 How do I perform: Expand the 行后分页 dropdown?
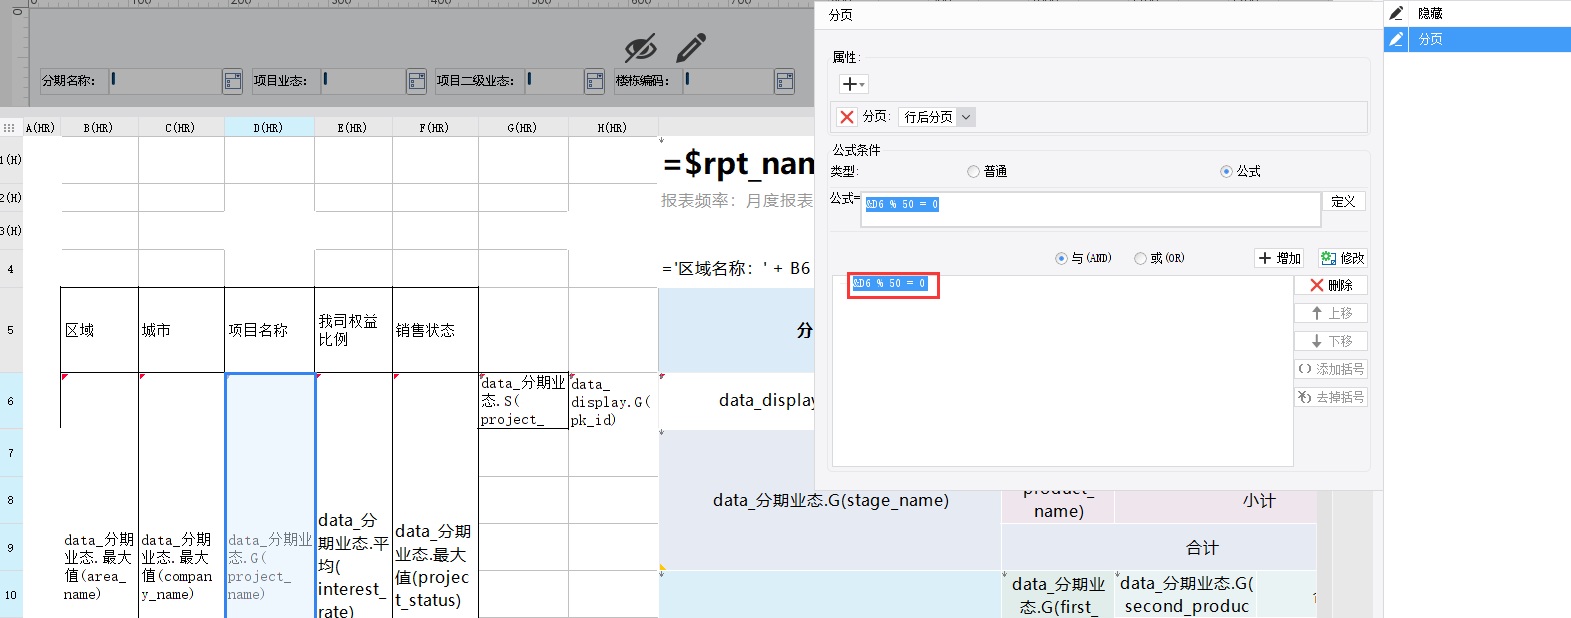[966, 117]
